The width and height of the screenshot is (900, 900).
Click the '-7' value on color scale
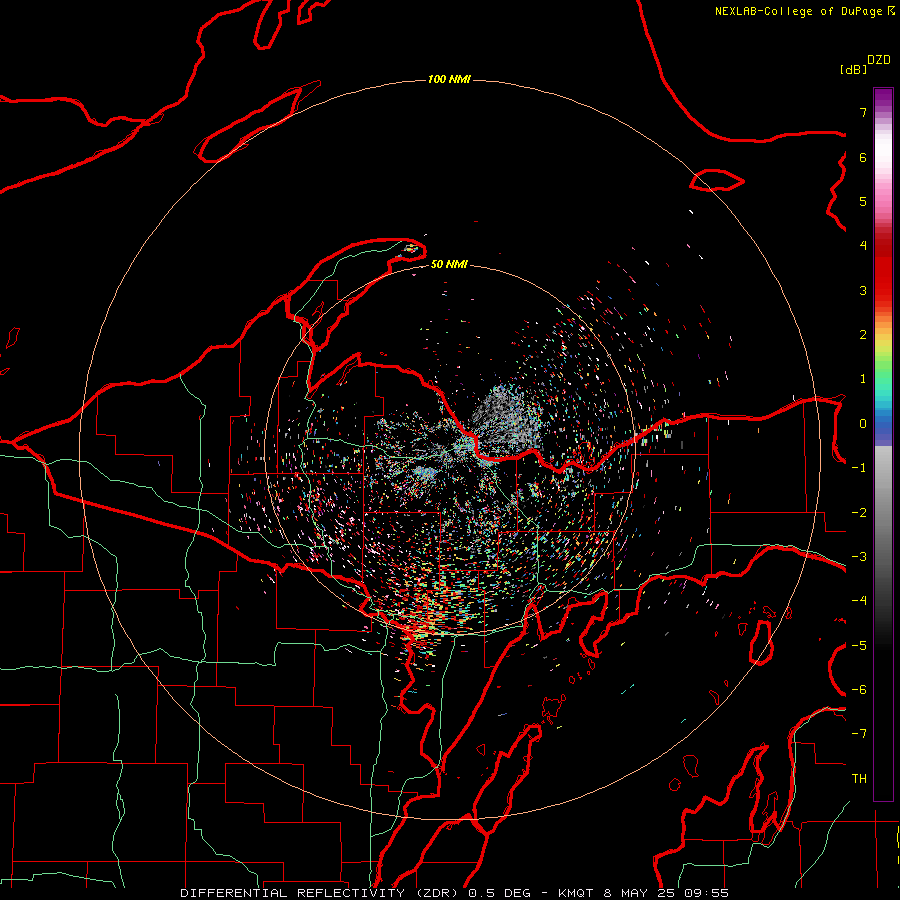[859, 734]
